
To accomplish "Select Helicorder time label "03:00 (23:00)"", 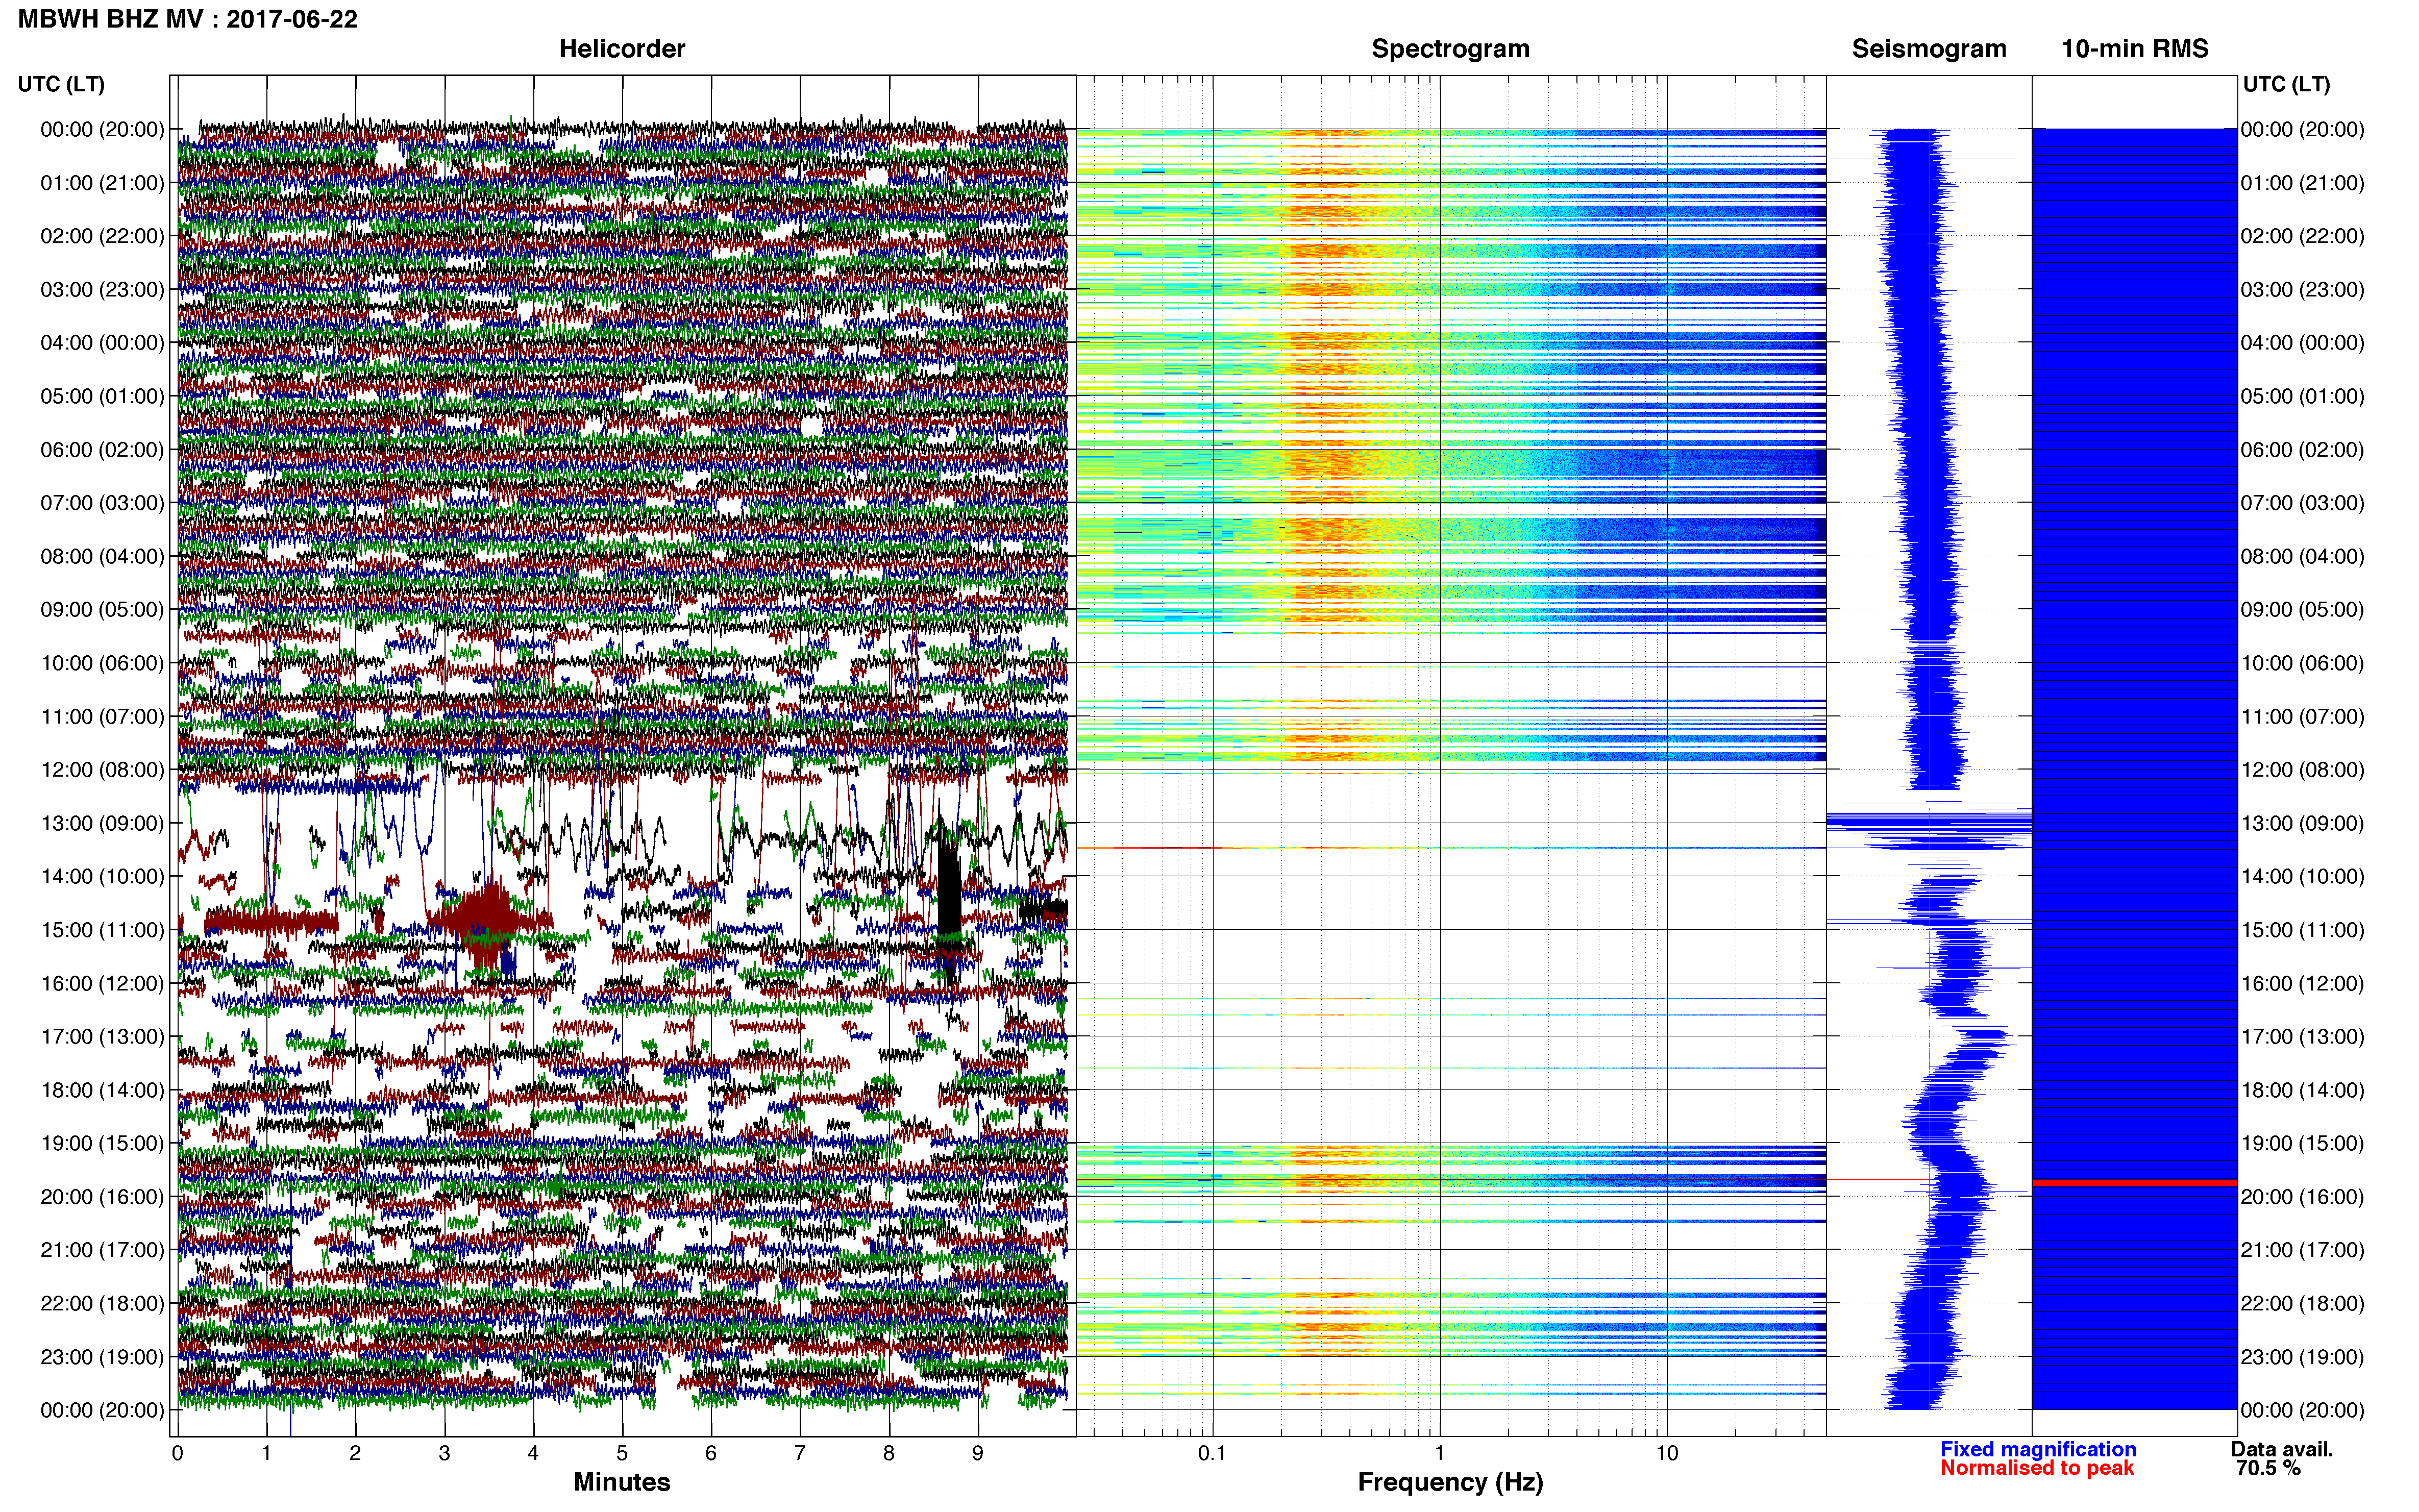I will (102, 290).
